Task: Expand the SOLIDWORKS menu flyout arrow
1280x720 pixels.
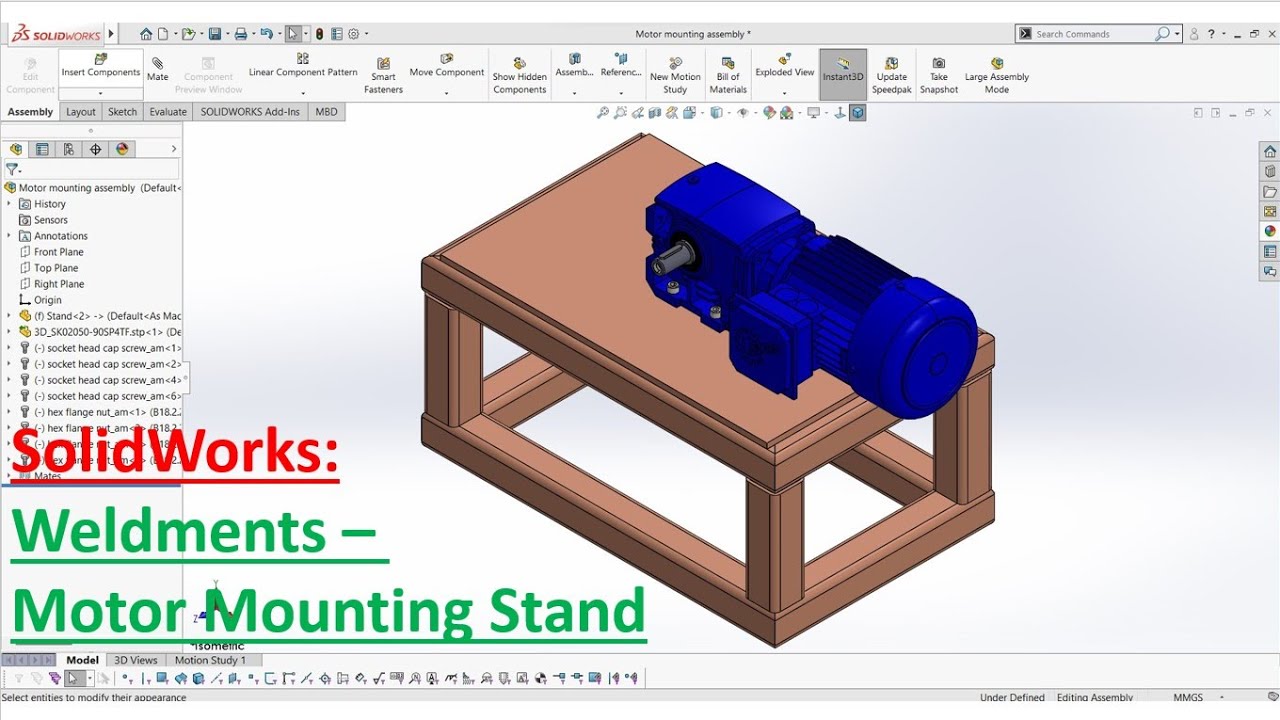Action: tap(111, 34)
